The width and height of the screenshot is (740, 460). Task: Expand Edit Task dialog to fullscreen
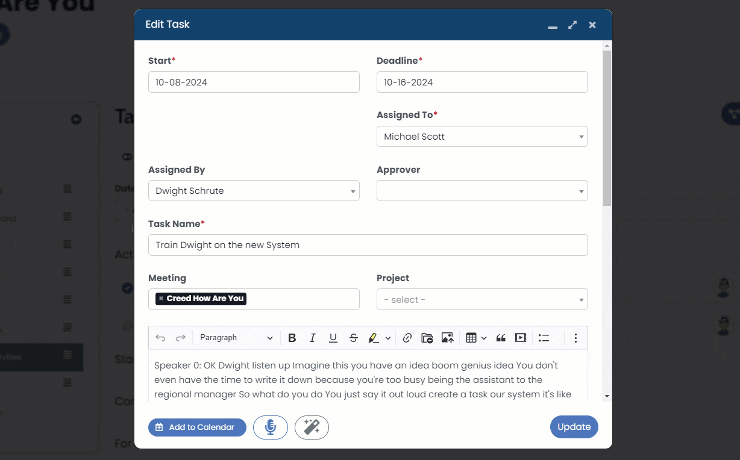[572, 25]
